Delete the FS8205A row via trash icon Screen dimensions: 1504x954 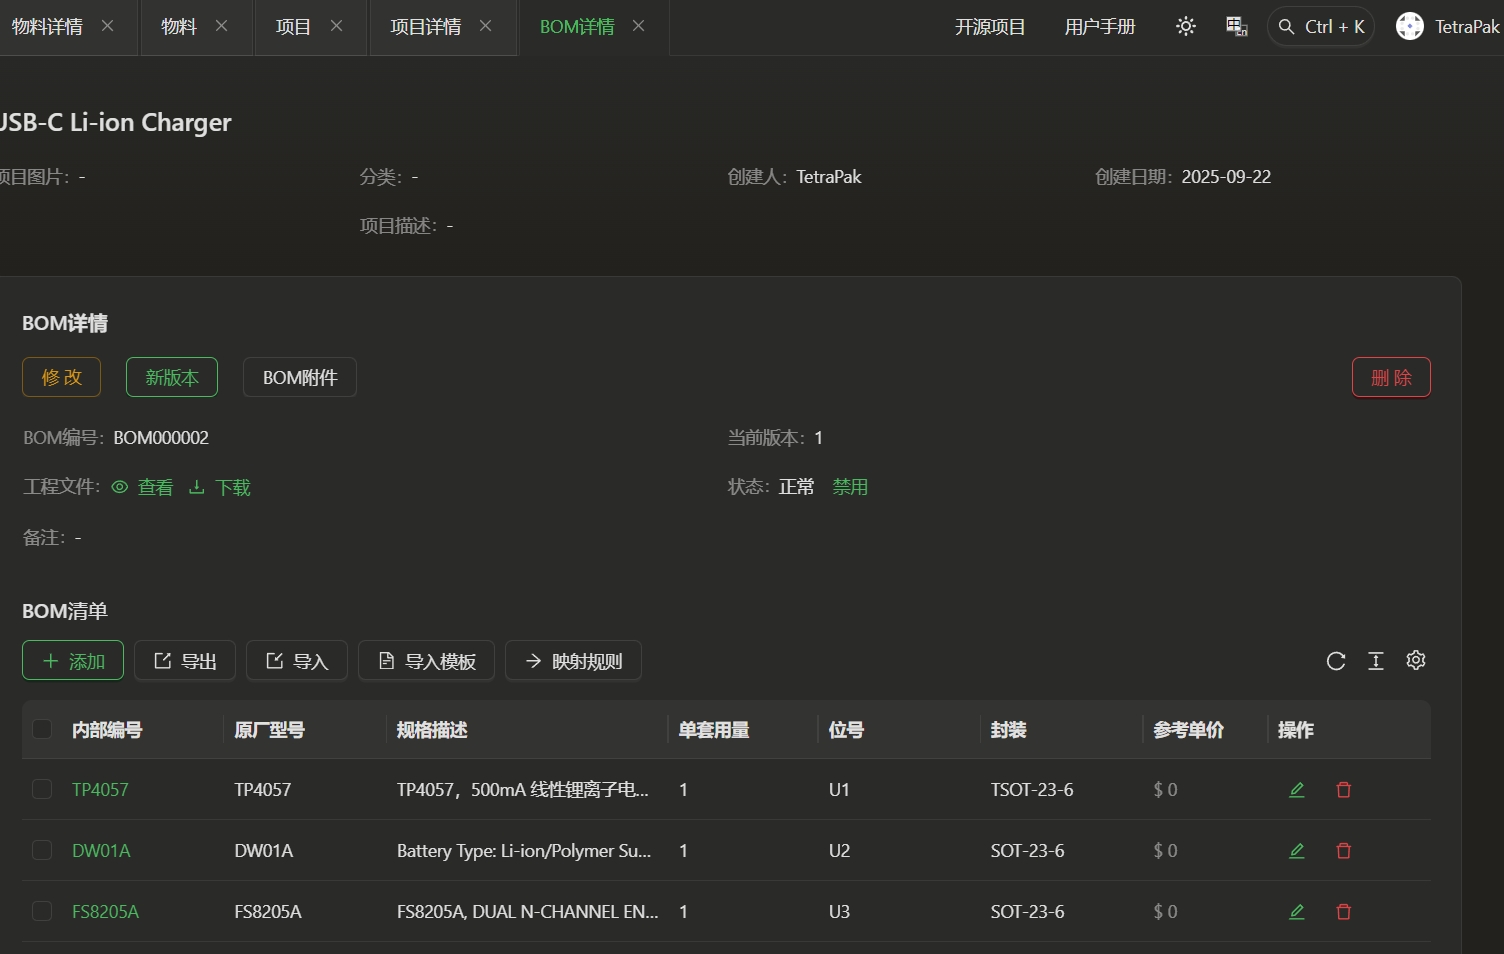point(1344,912)
